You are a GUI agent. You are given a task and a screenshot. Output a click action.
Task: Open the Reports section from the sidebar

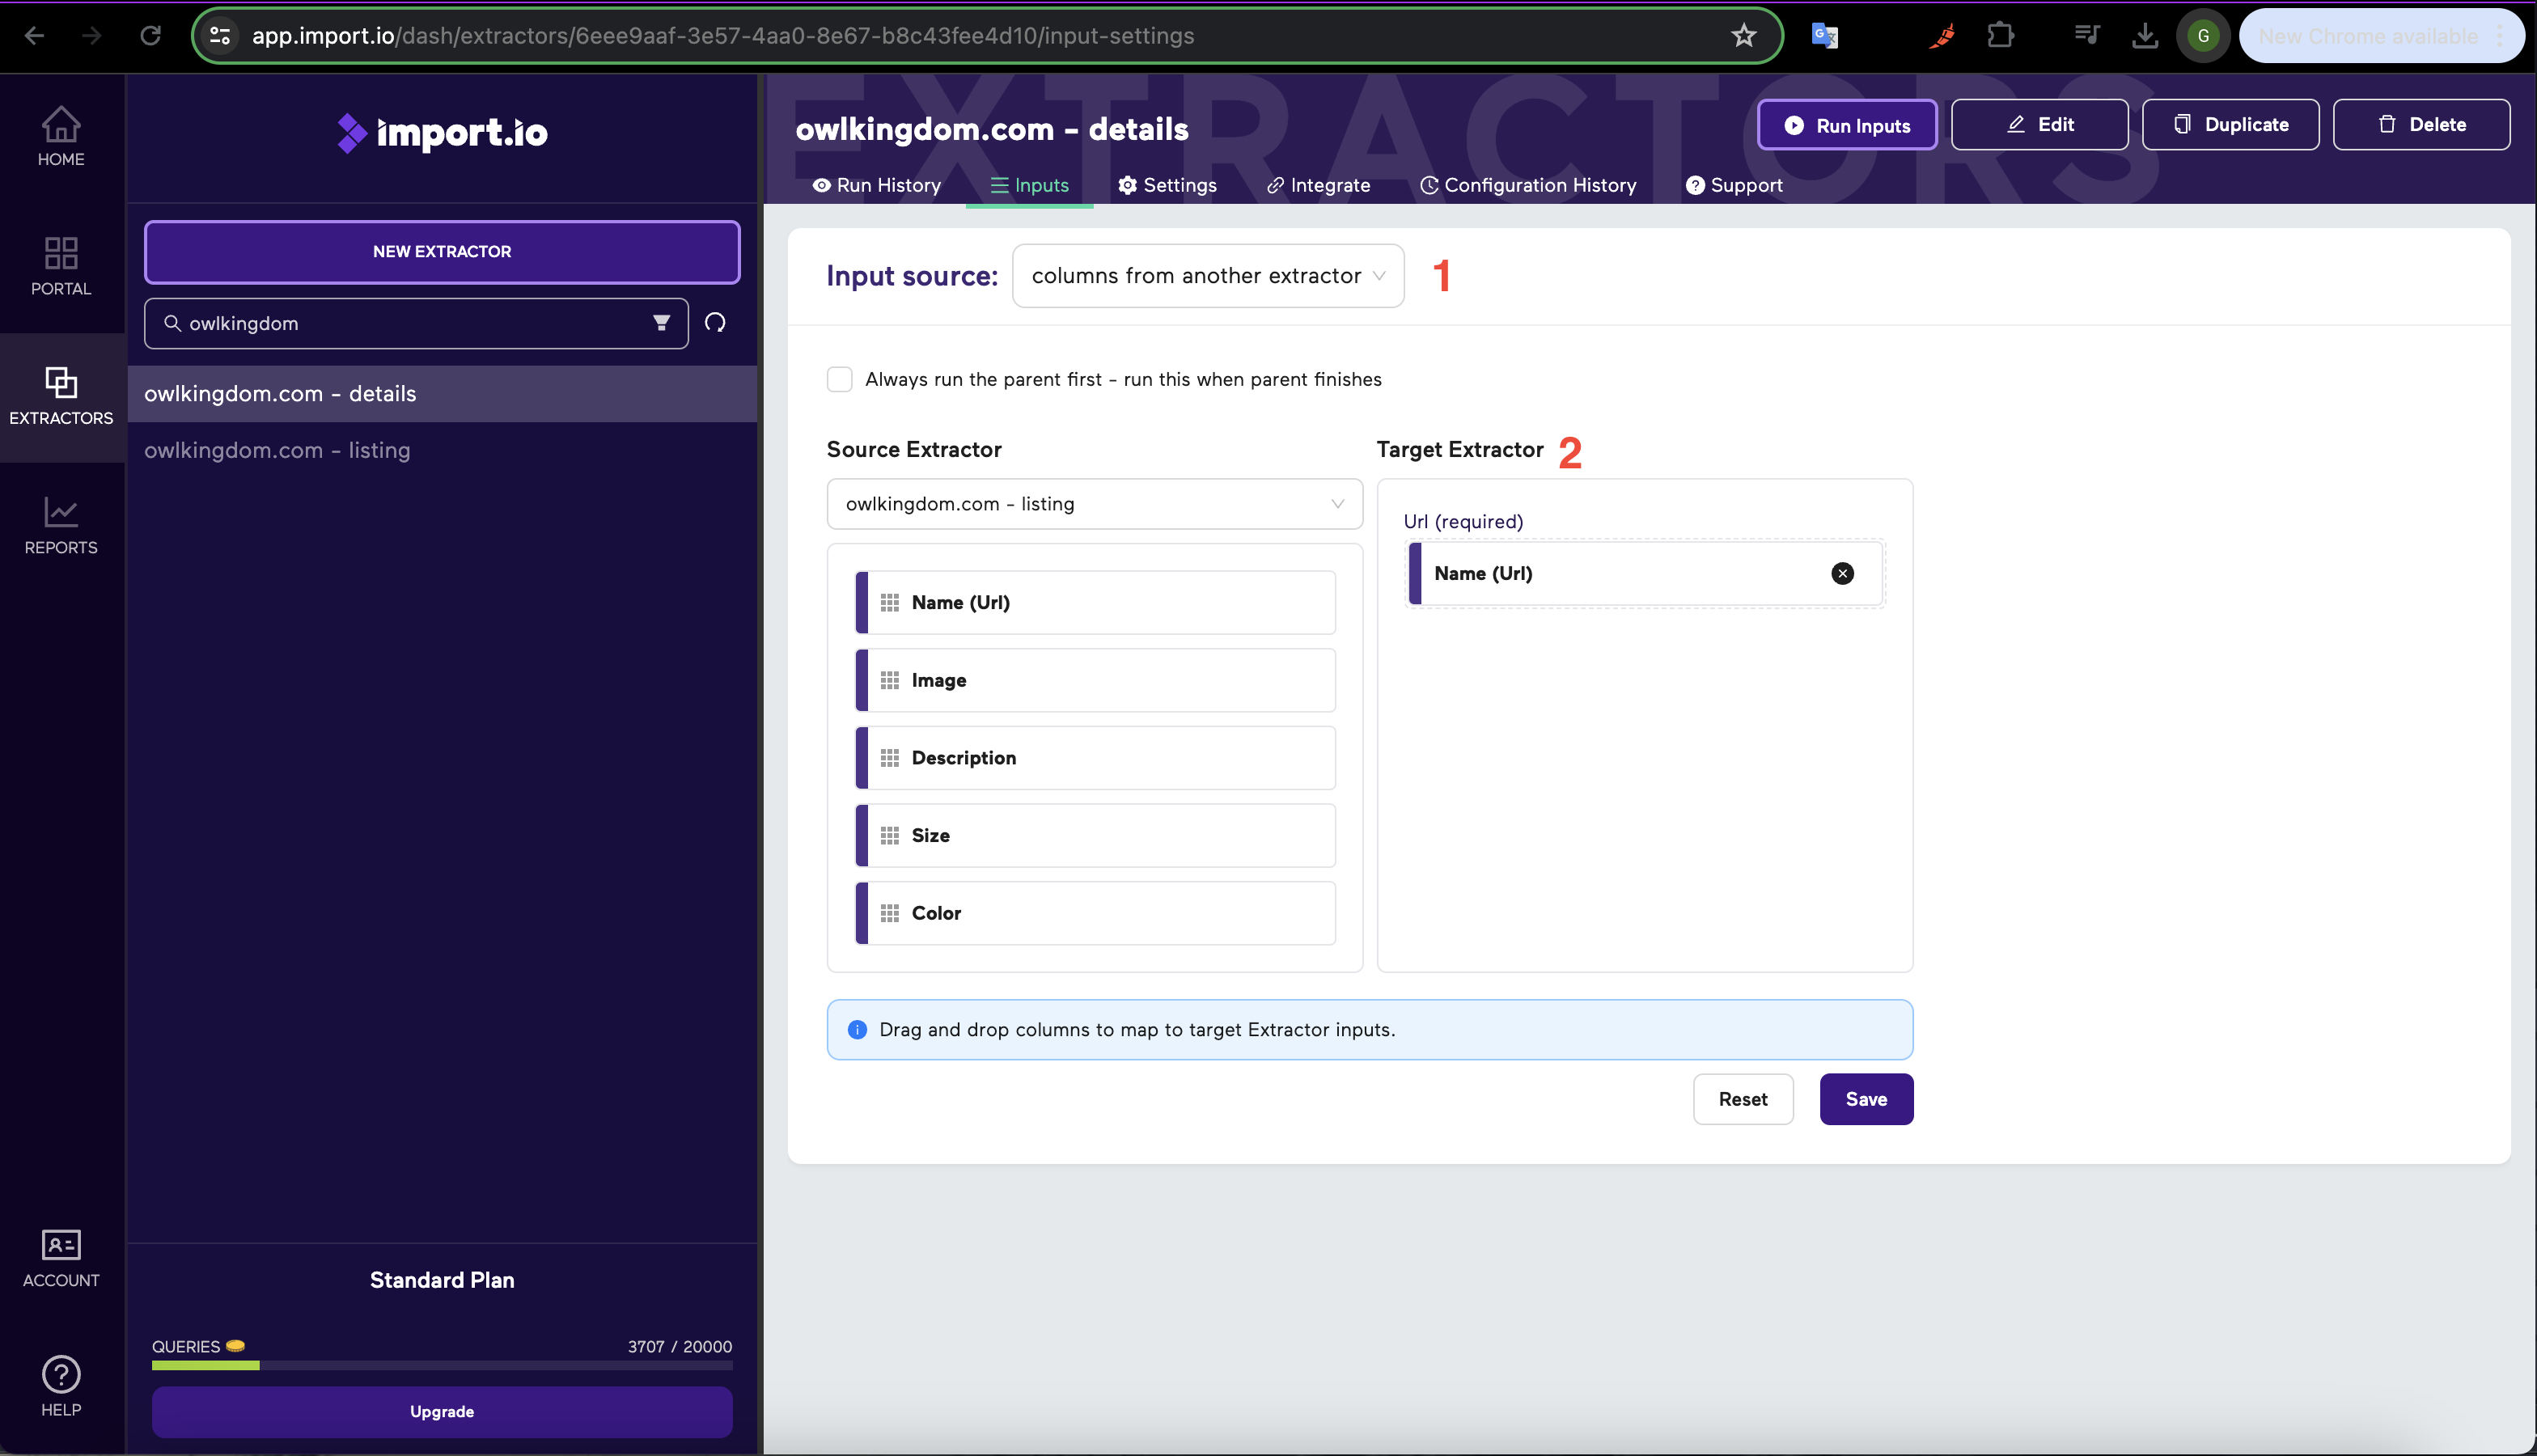[x=61, y=525]
